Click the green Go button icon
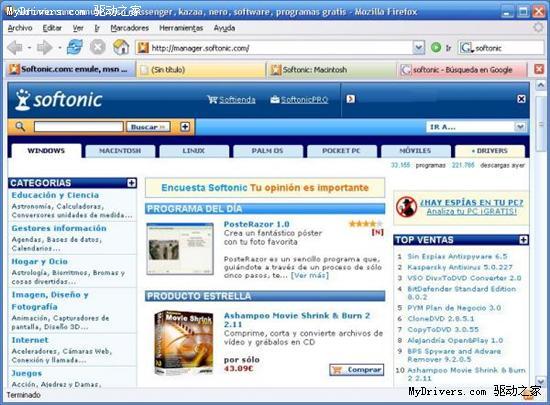Screen dimensions: 550x405 point(436,47)
